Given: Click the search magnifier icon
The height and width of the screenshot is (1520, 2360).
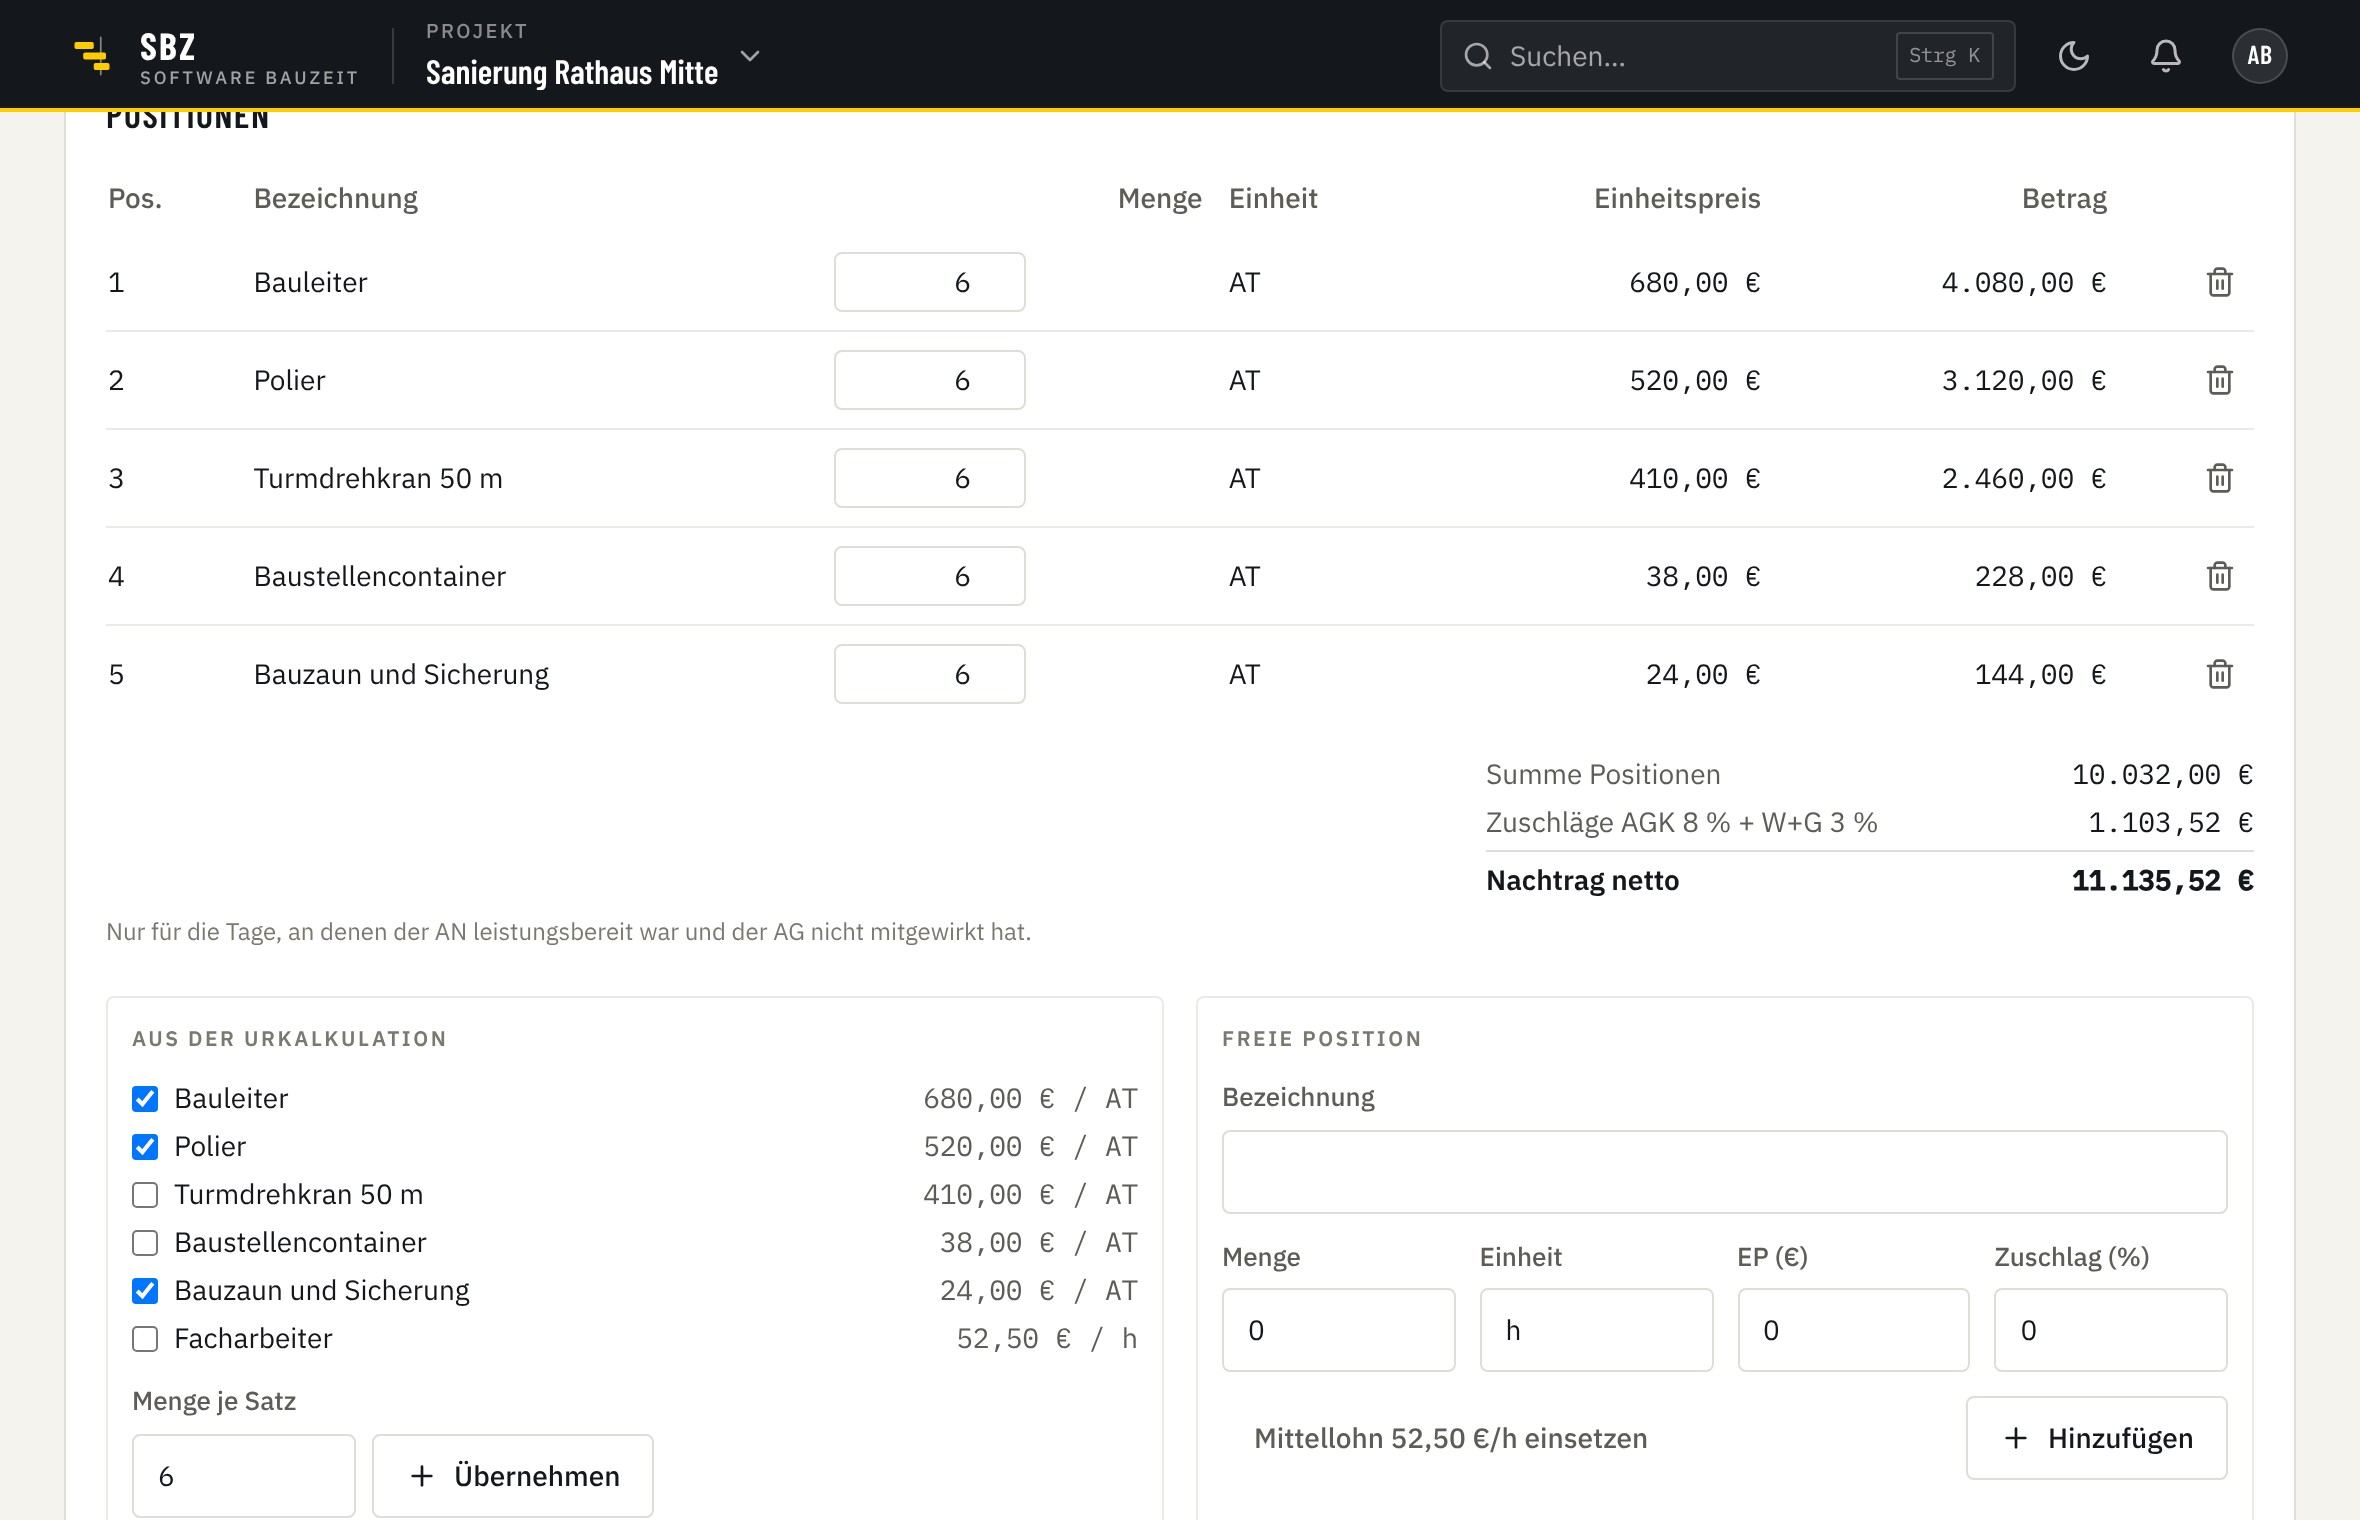Looking at the screenshot, I should pos(1477,56).
